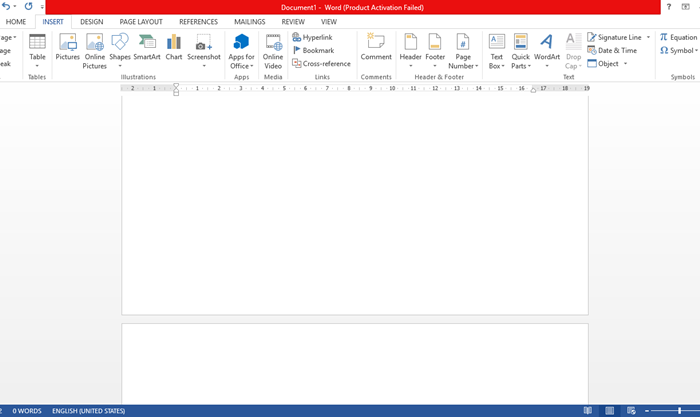Switch to the HOME tab

click(x=16, y=21)
